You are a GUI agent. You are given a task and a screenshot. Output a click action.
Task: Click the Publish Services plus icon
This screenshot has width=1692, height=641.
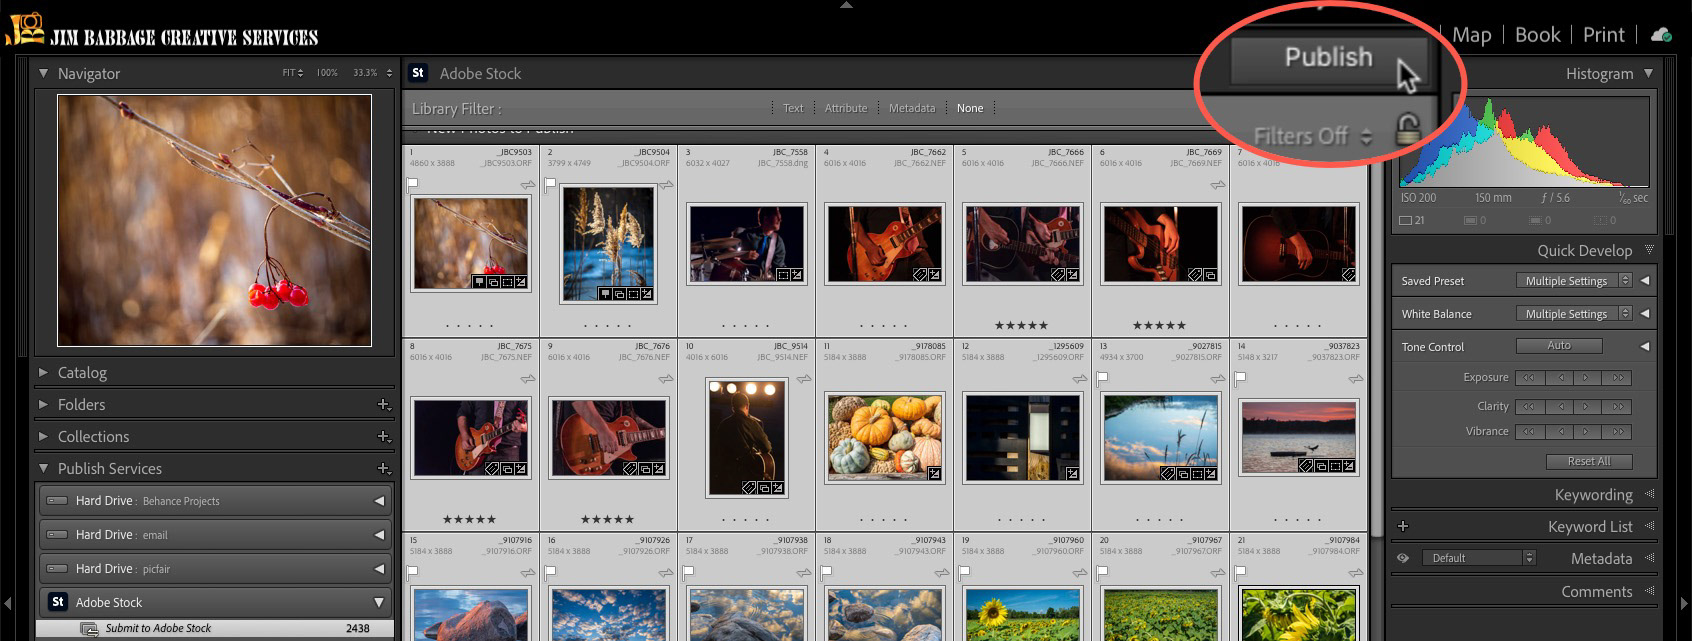pyautogui.click(x=383, y=469)
